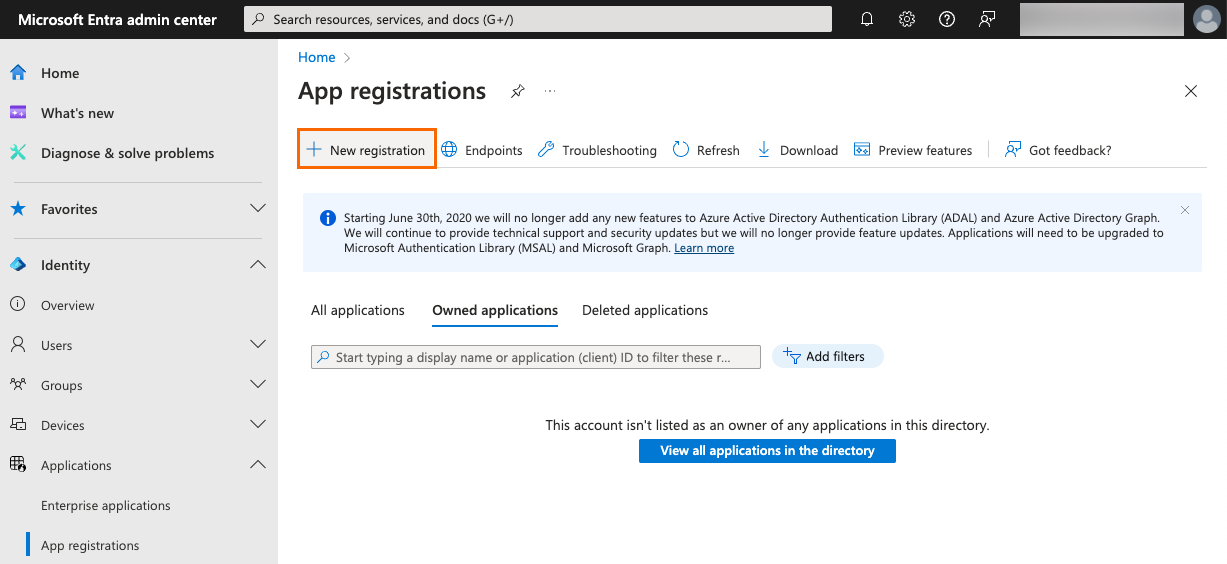Click the What's new icon

pyautogui.click(x=18, y=113)
